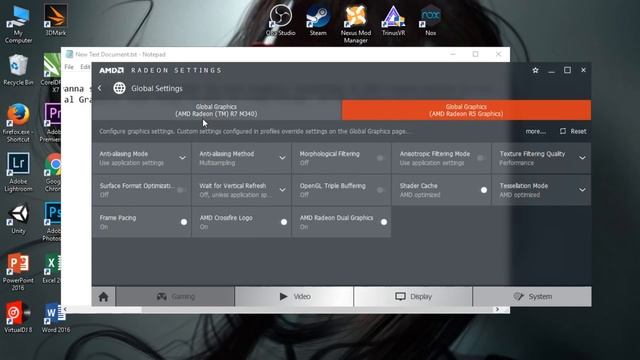Open the Notepad File menu
The width and height of the screenshot is (640, 360).
pyautogui.click(x=69, y=67)
